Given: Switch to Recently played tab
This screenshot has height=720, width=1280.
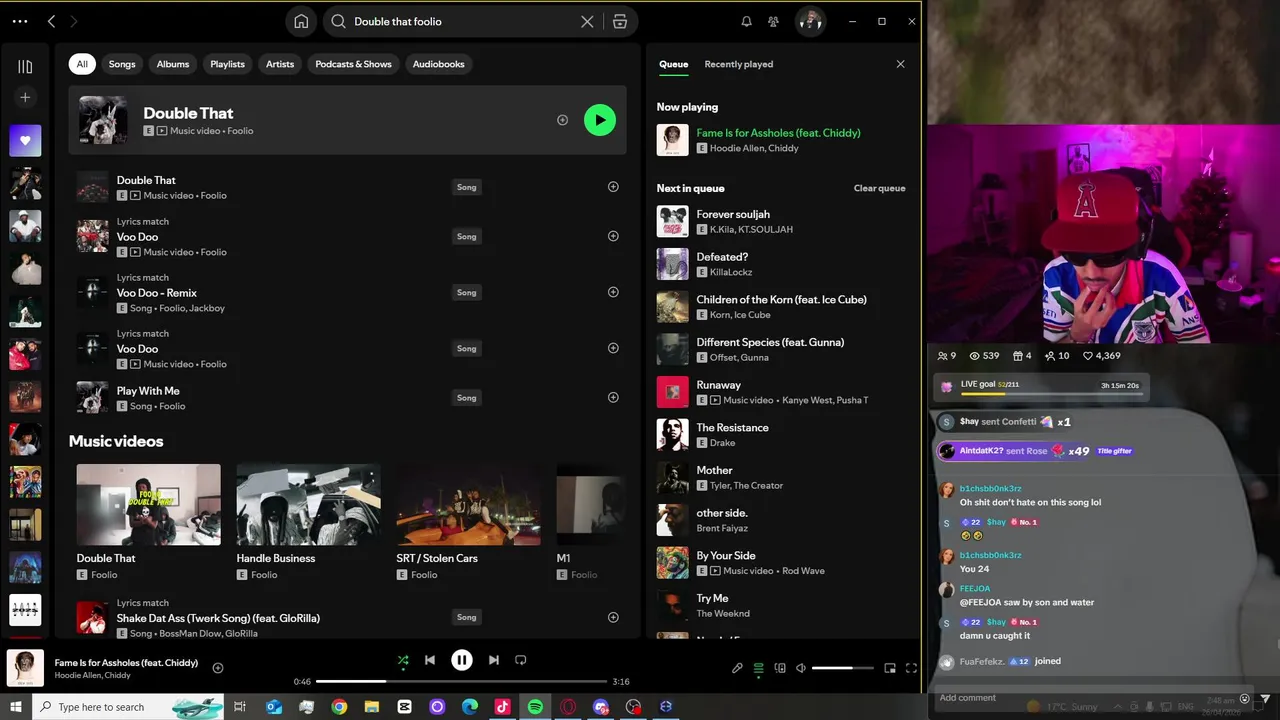Looking at the screenshot, I should pyautogui.click(x=739, y=64).
